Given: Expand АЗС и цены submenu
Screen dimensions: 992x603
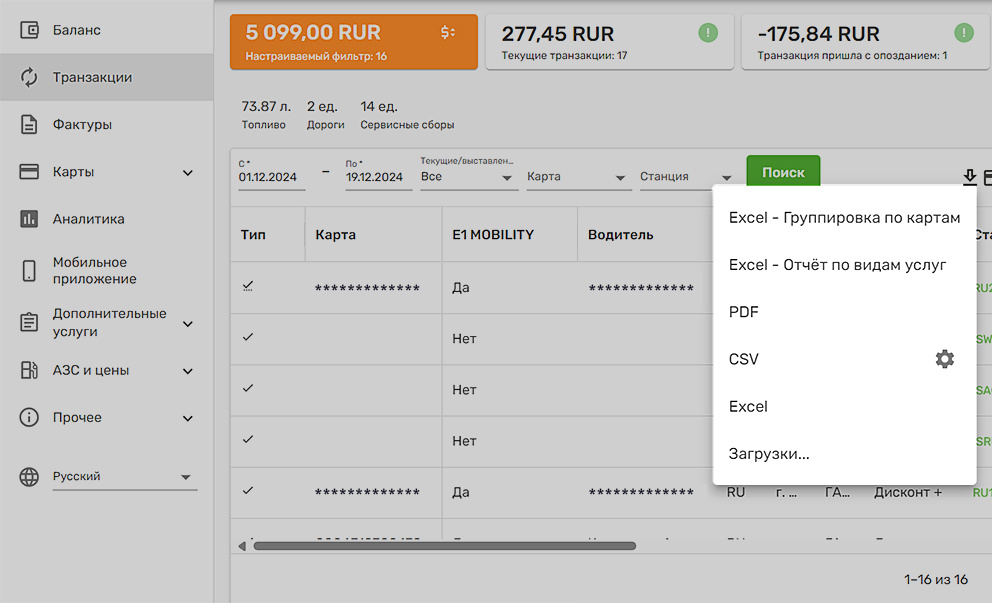Looking at the screenshot, I should (188, 371).
